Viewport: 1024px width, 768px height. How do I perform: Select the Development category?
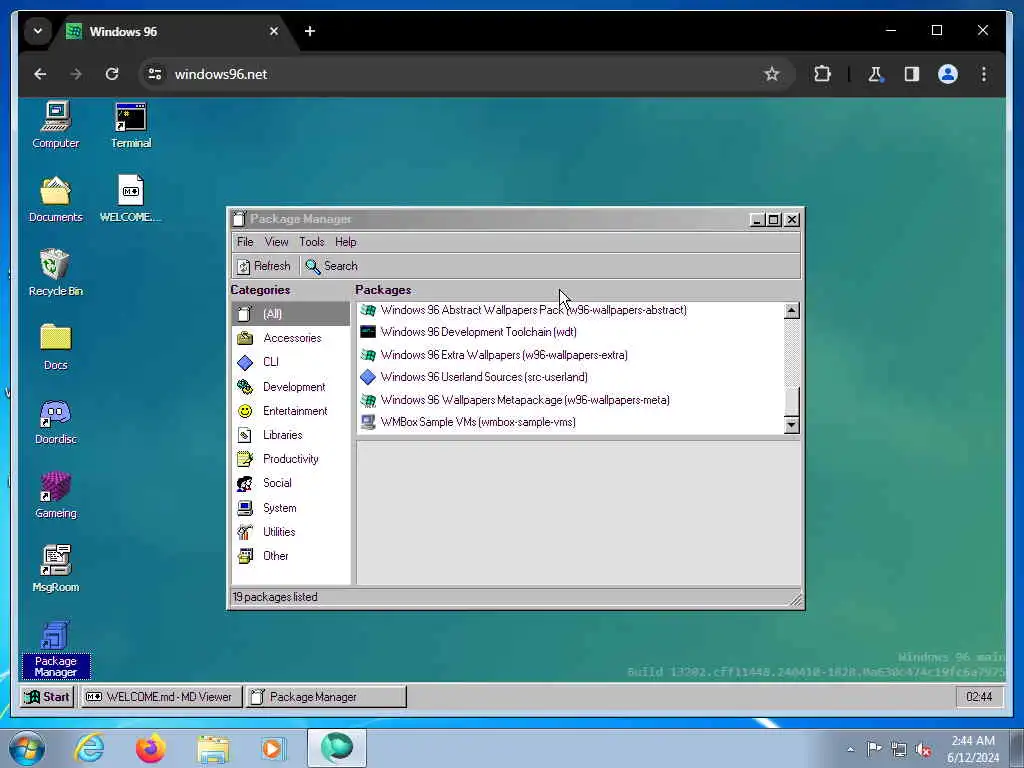coord(291,387)
